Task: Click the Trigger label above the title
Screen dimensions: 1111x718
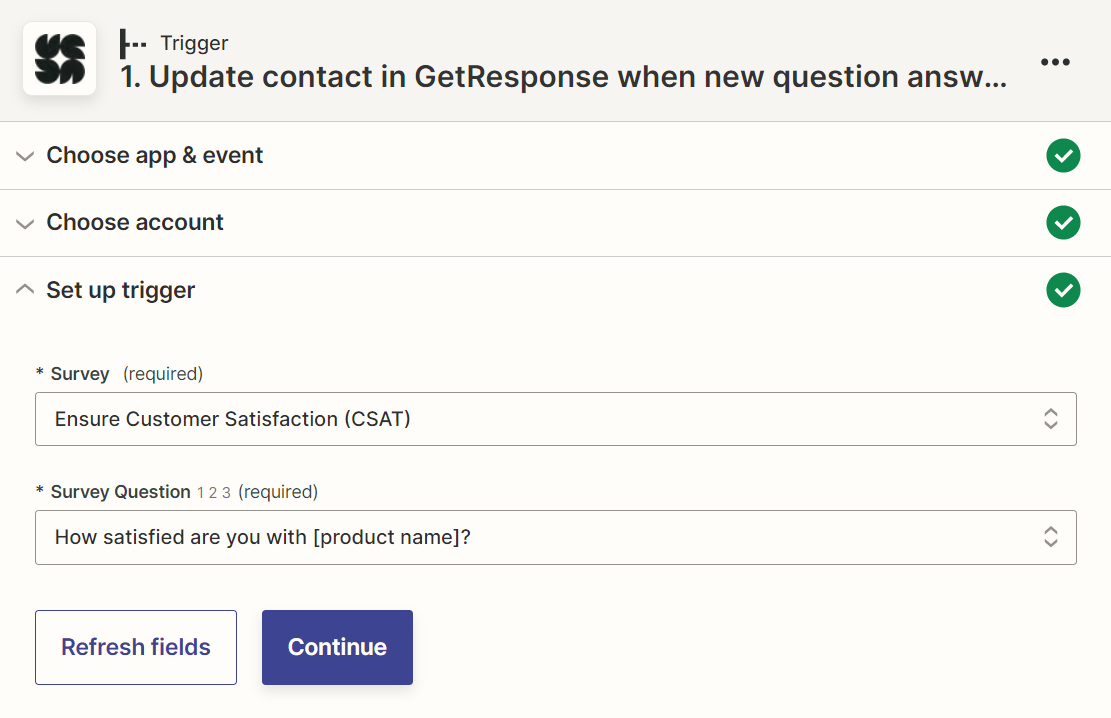Action: [x=194, y=43]
